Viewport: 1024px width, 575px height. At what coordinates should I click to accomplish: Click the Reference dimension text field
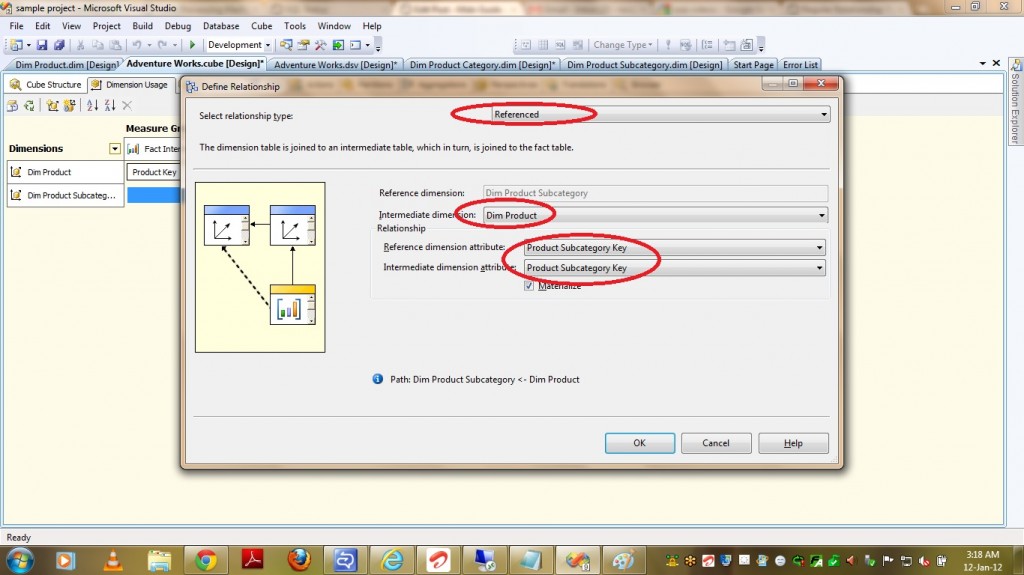click(x=655, y=193)
